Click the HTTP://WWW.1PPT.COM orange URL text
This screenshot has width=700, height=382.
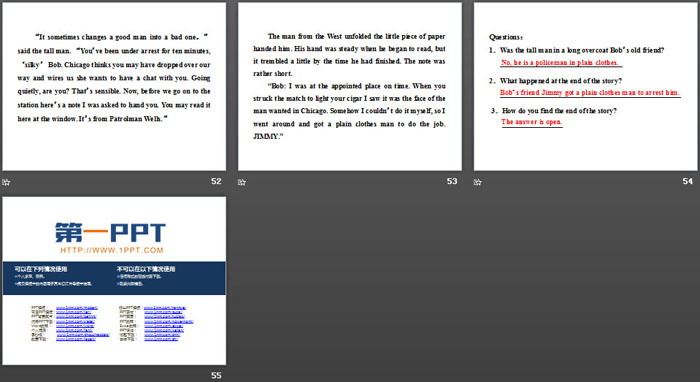112,250
